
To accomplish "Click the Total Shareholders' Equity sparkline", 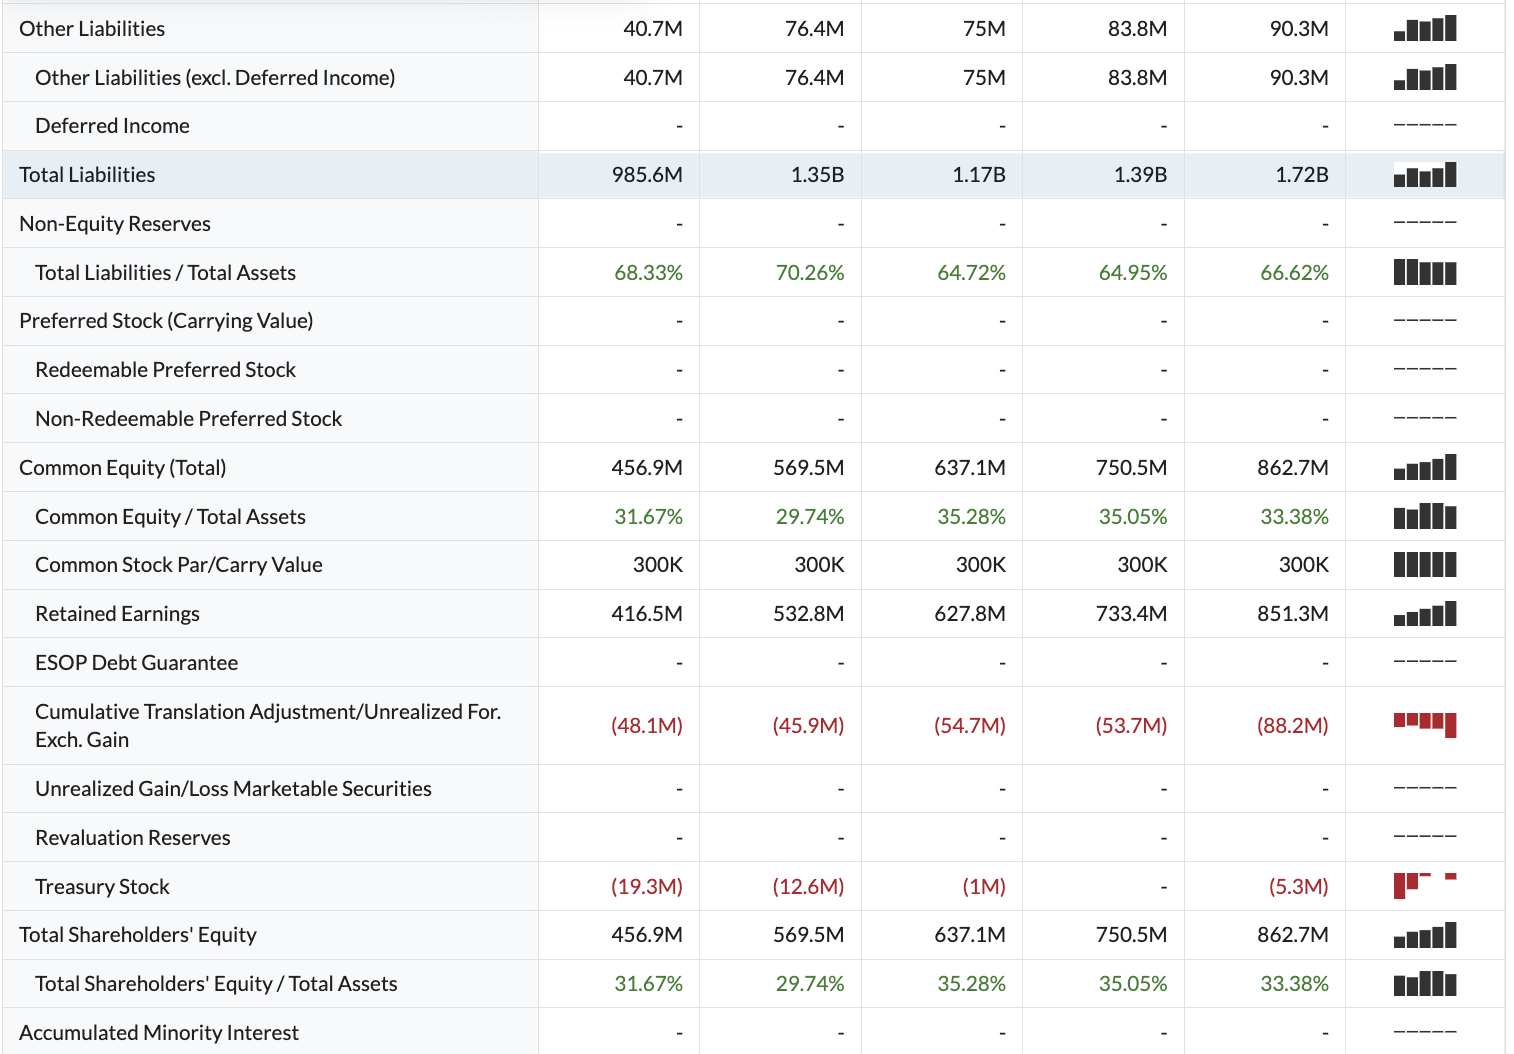I will [x=1424, y=934].
